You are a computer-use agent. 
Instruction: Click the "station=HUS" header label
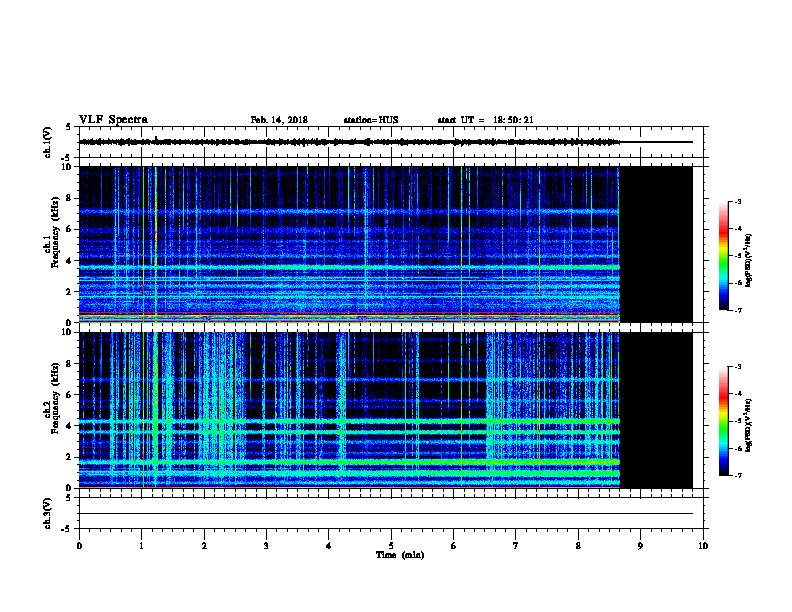tap(371, 120)
